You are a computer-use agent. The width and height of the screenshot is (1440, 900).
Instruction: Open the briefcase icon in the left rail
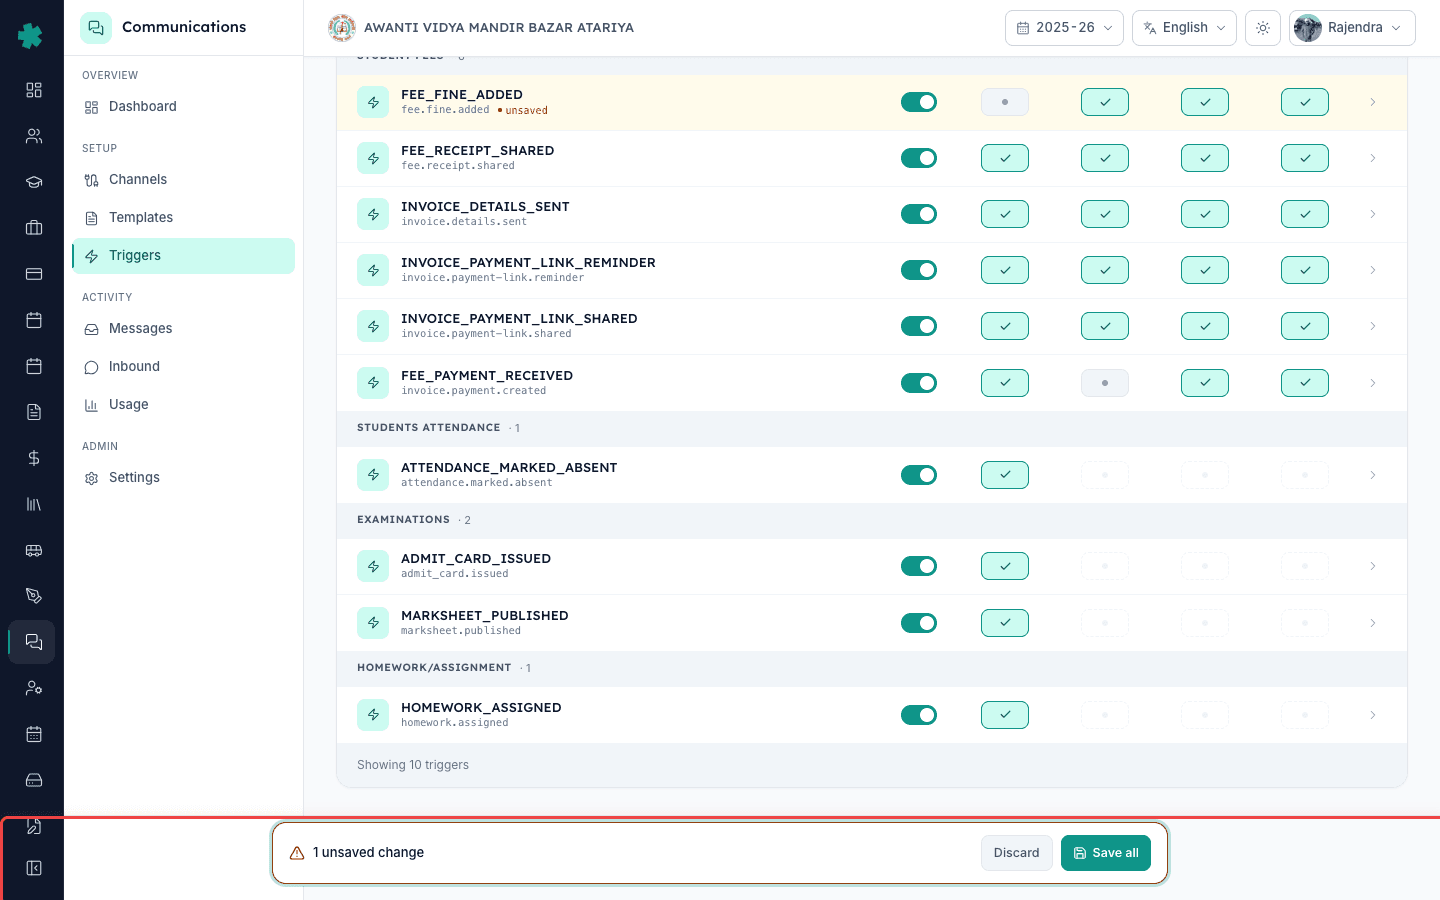[34, 228]
